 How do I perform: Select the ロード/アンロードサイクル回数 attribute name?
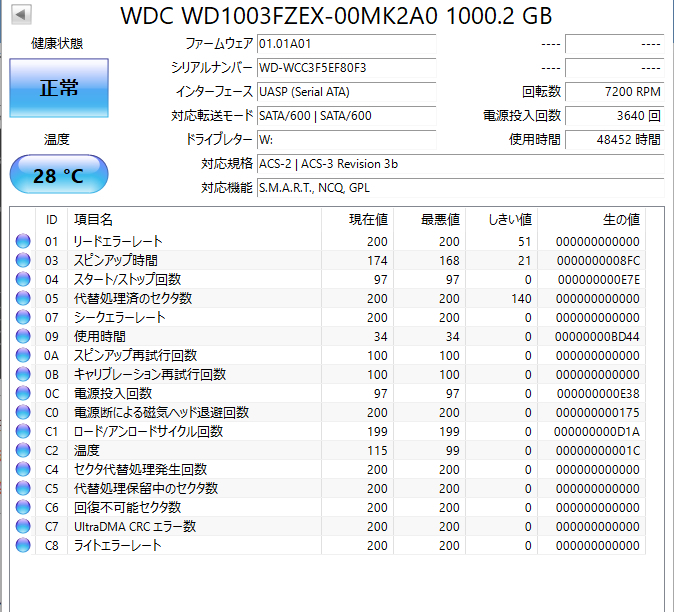point(148,431)
